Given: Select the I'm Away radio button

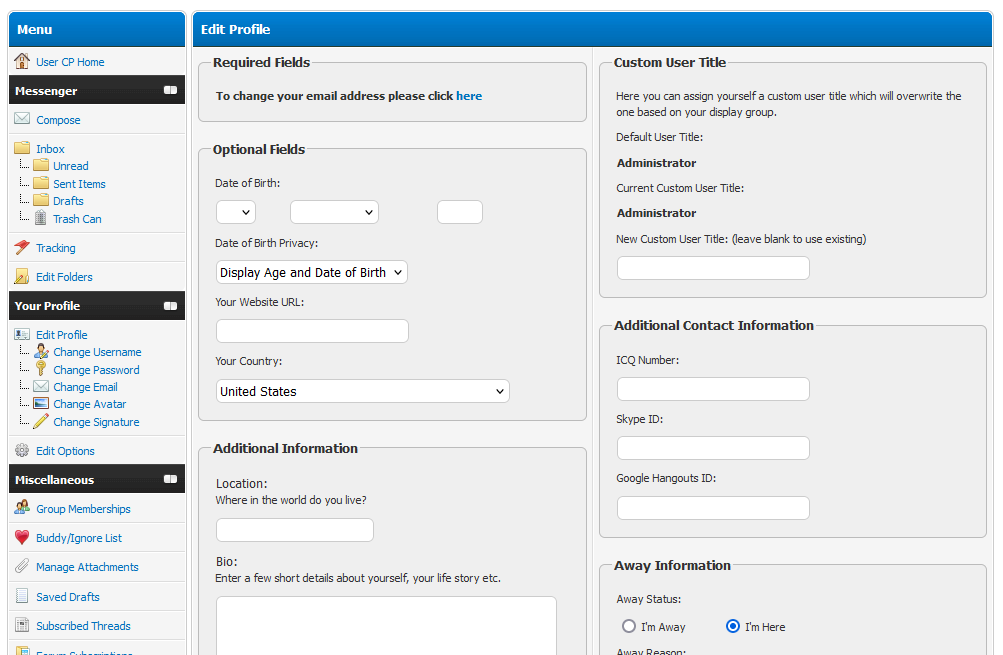Looking at the screenshot, I should tap(629, 626).
